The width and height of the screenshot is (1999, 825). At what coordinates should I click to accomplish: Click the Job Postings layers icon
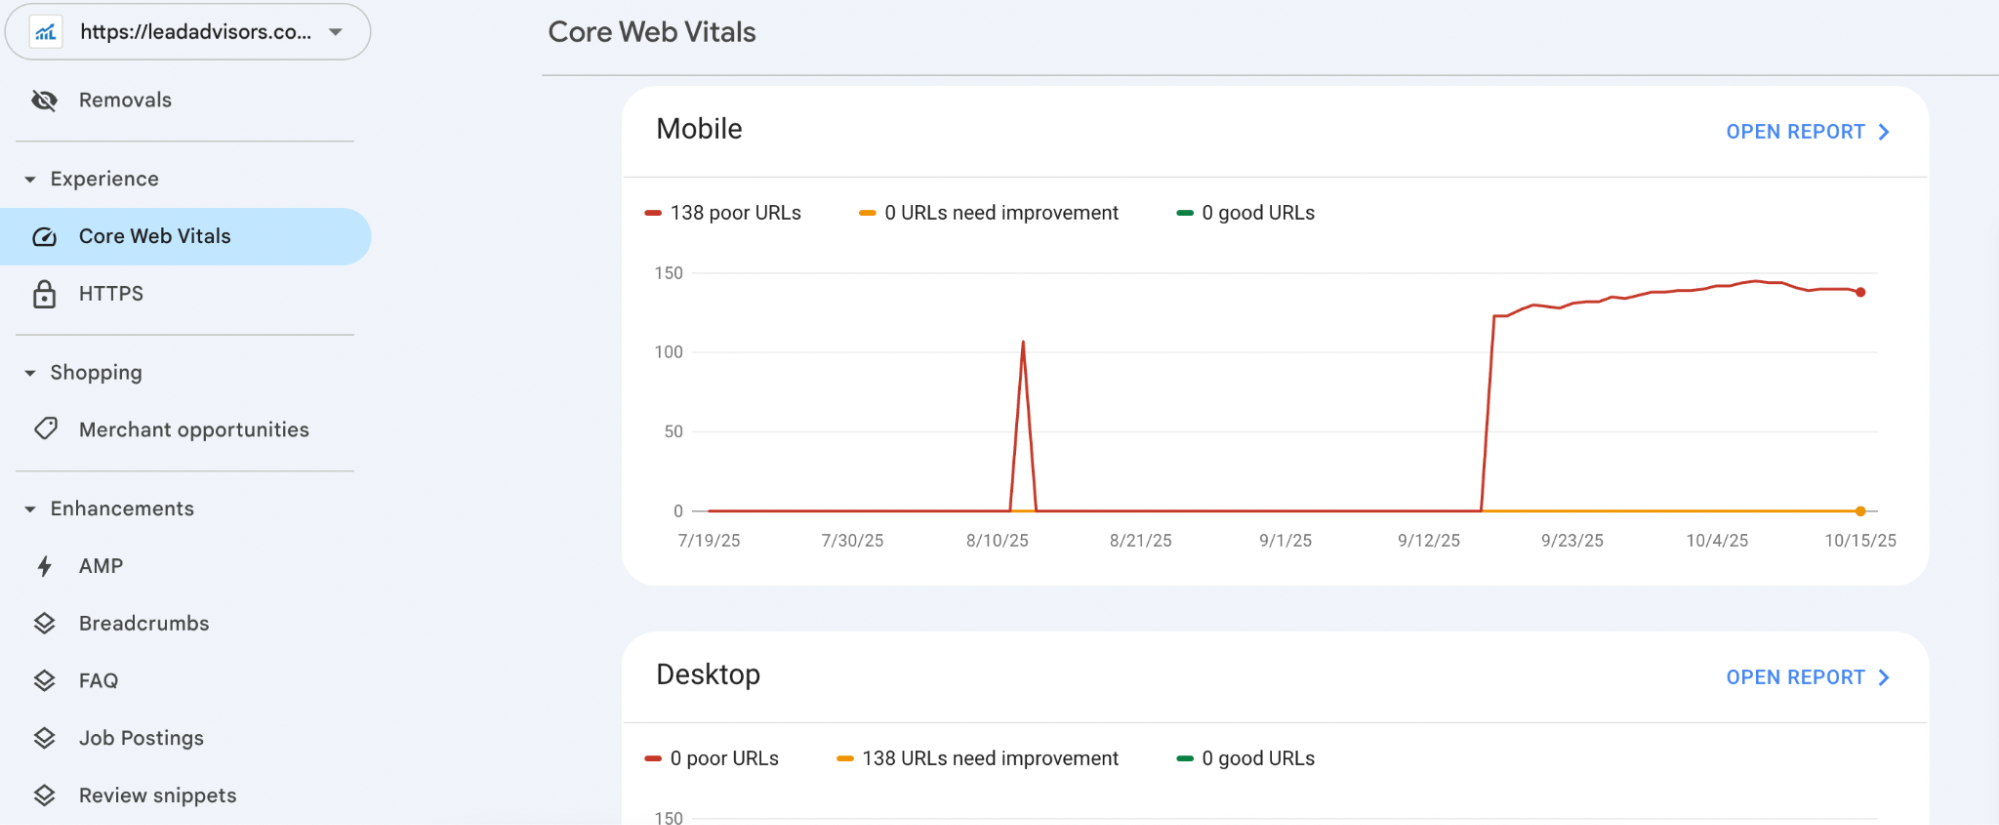44,738
